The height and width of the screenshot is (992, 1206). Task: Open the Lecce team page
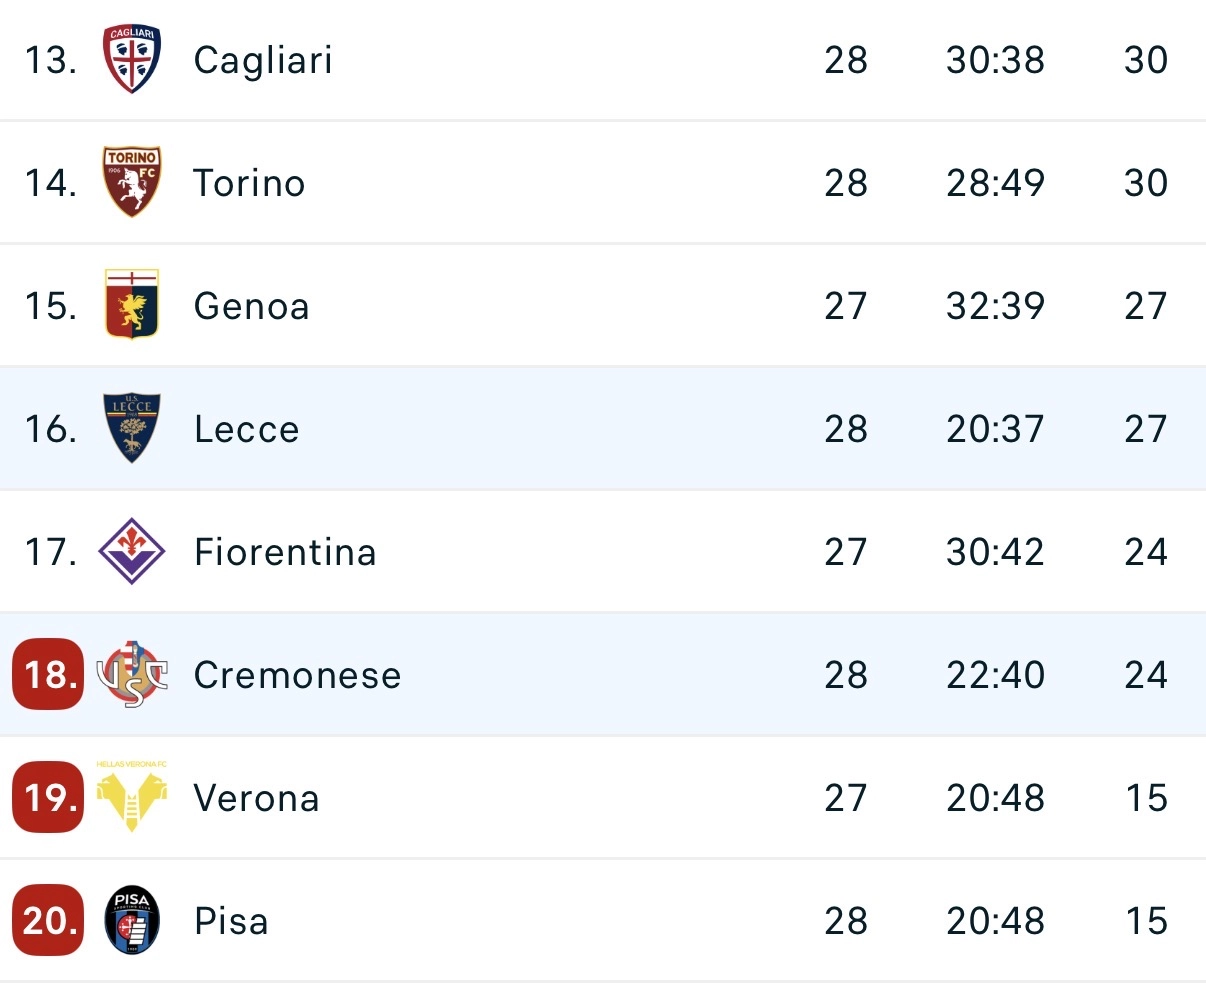245,429
